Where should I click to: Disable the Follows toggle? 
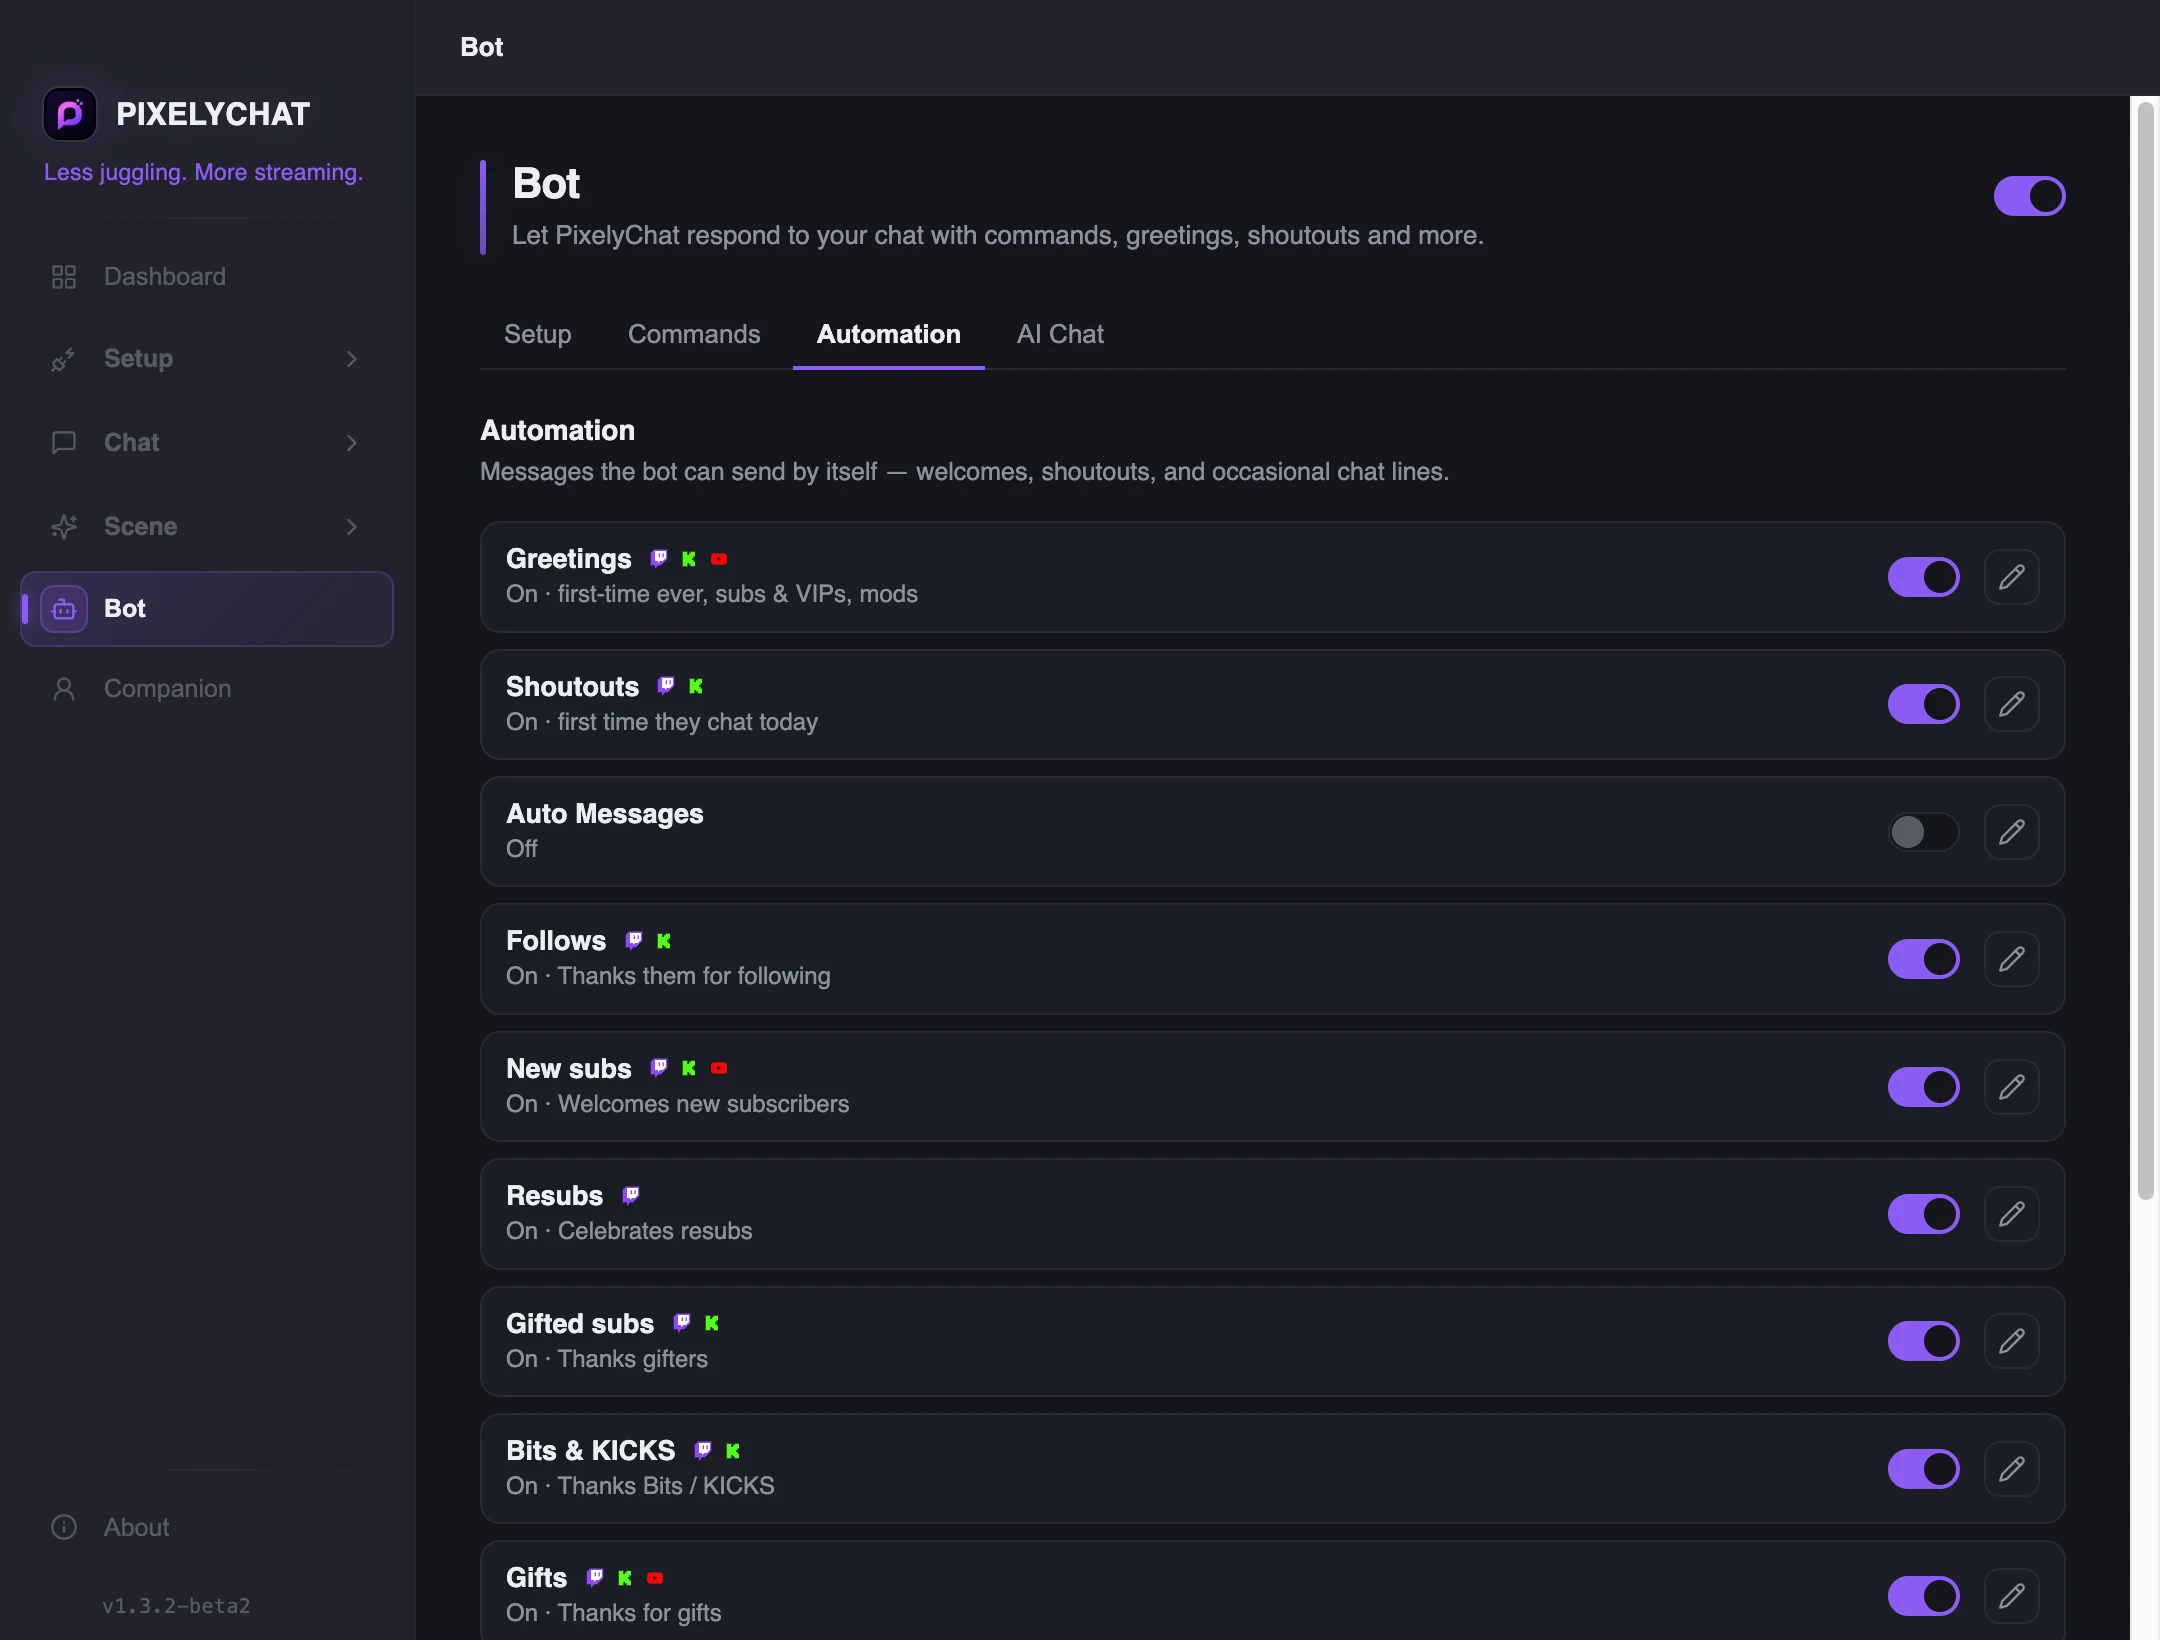pyautogui.click(x=1923, y=959)
